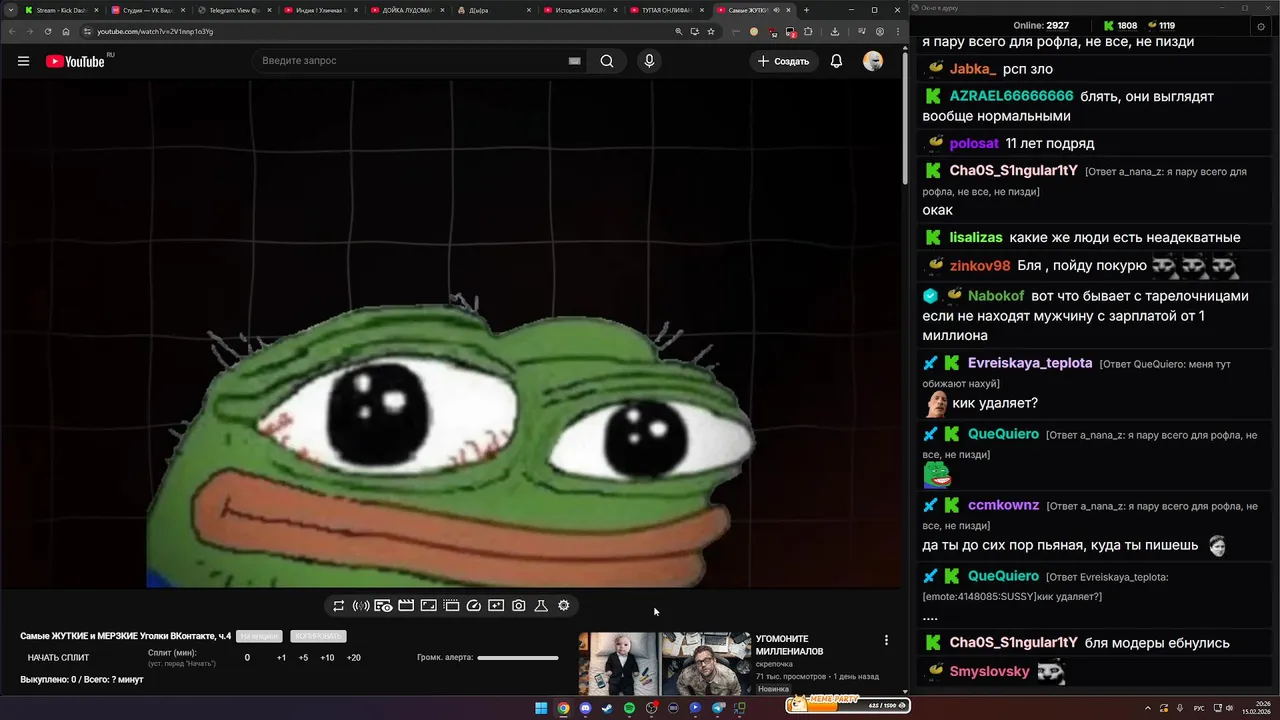This screenshot has width=1280, height=720.
Task: Open the Windows Start button
Action: [541, 708]
